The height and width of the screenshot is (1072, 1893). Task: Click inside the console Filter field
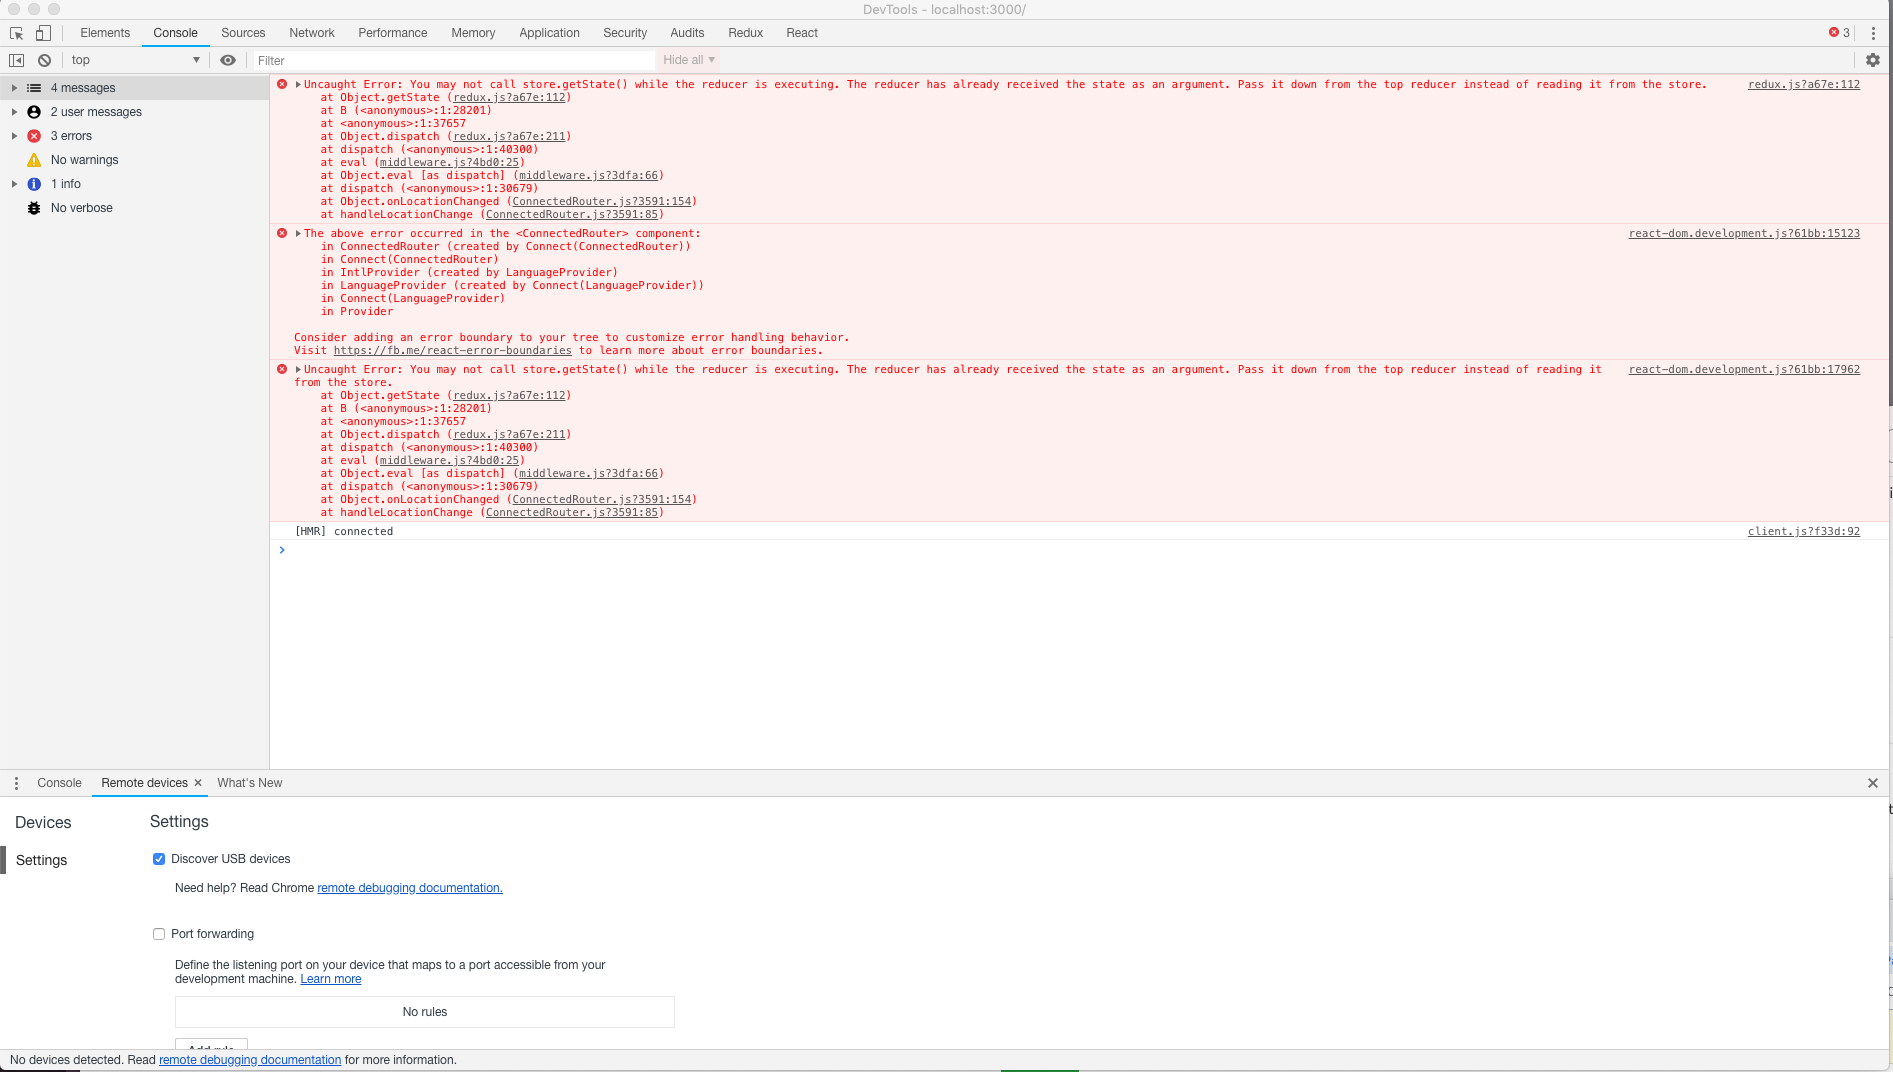click(450, 60)
